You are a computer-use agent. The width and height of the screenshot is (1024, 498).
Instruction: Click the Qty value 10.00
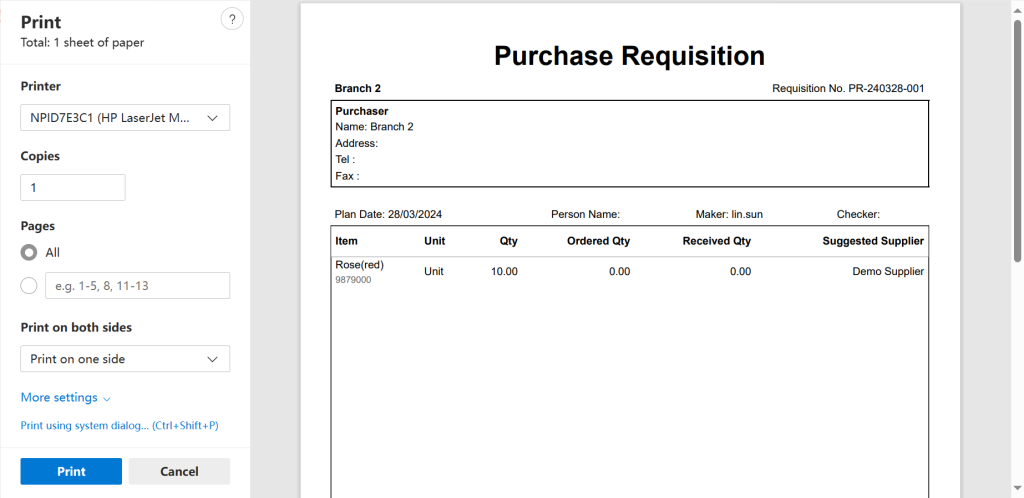click(x=504, y=272)
